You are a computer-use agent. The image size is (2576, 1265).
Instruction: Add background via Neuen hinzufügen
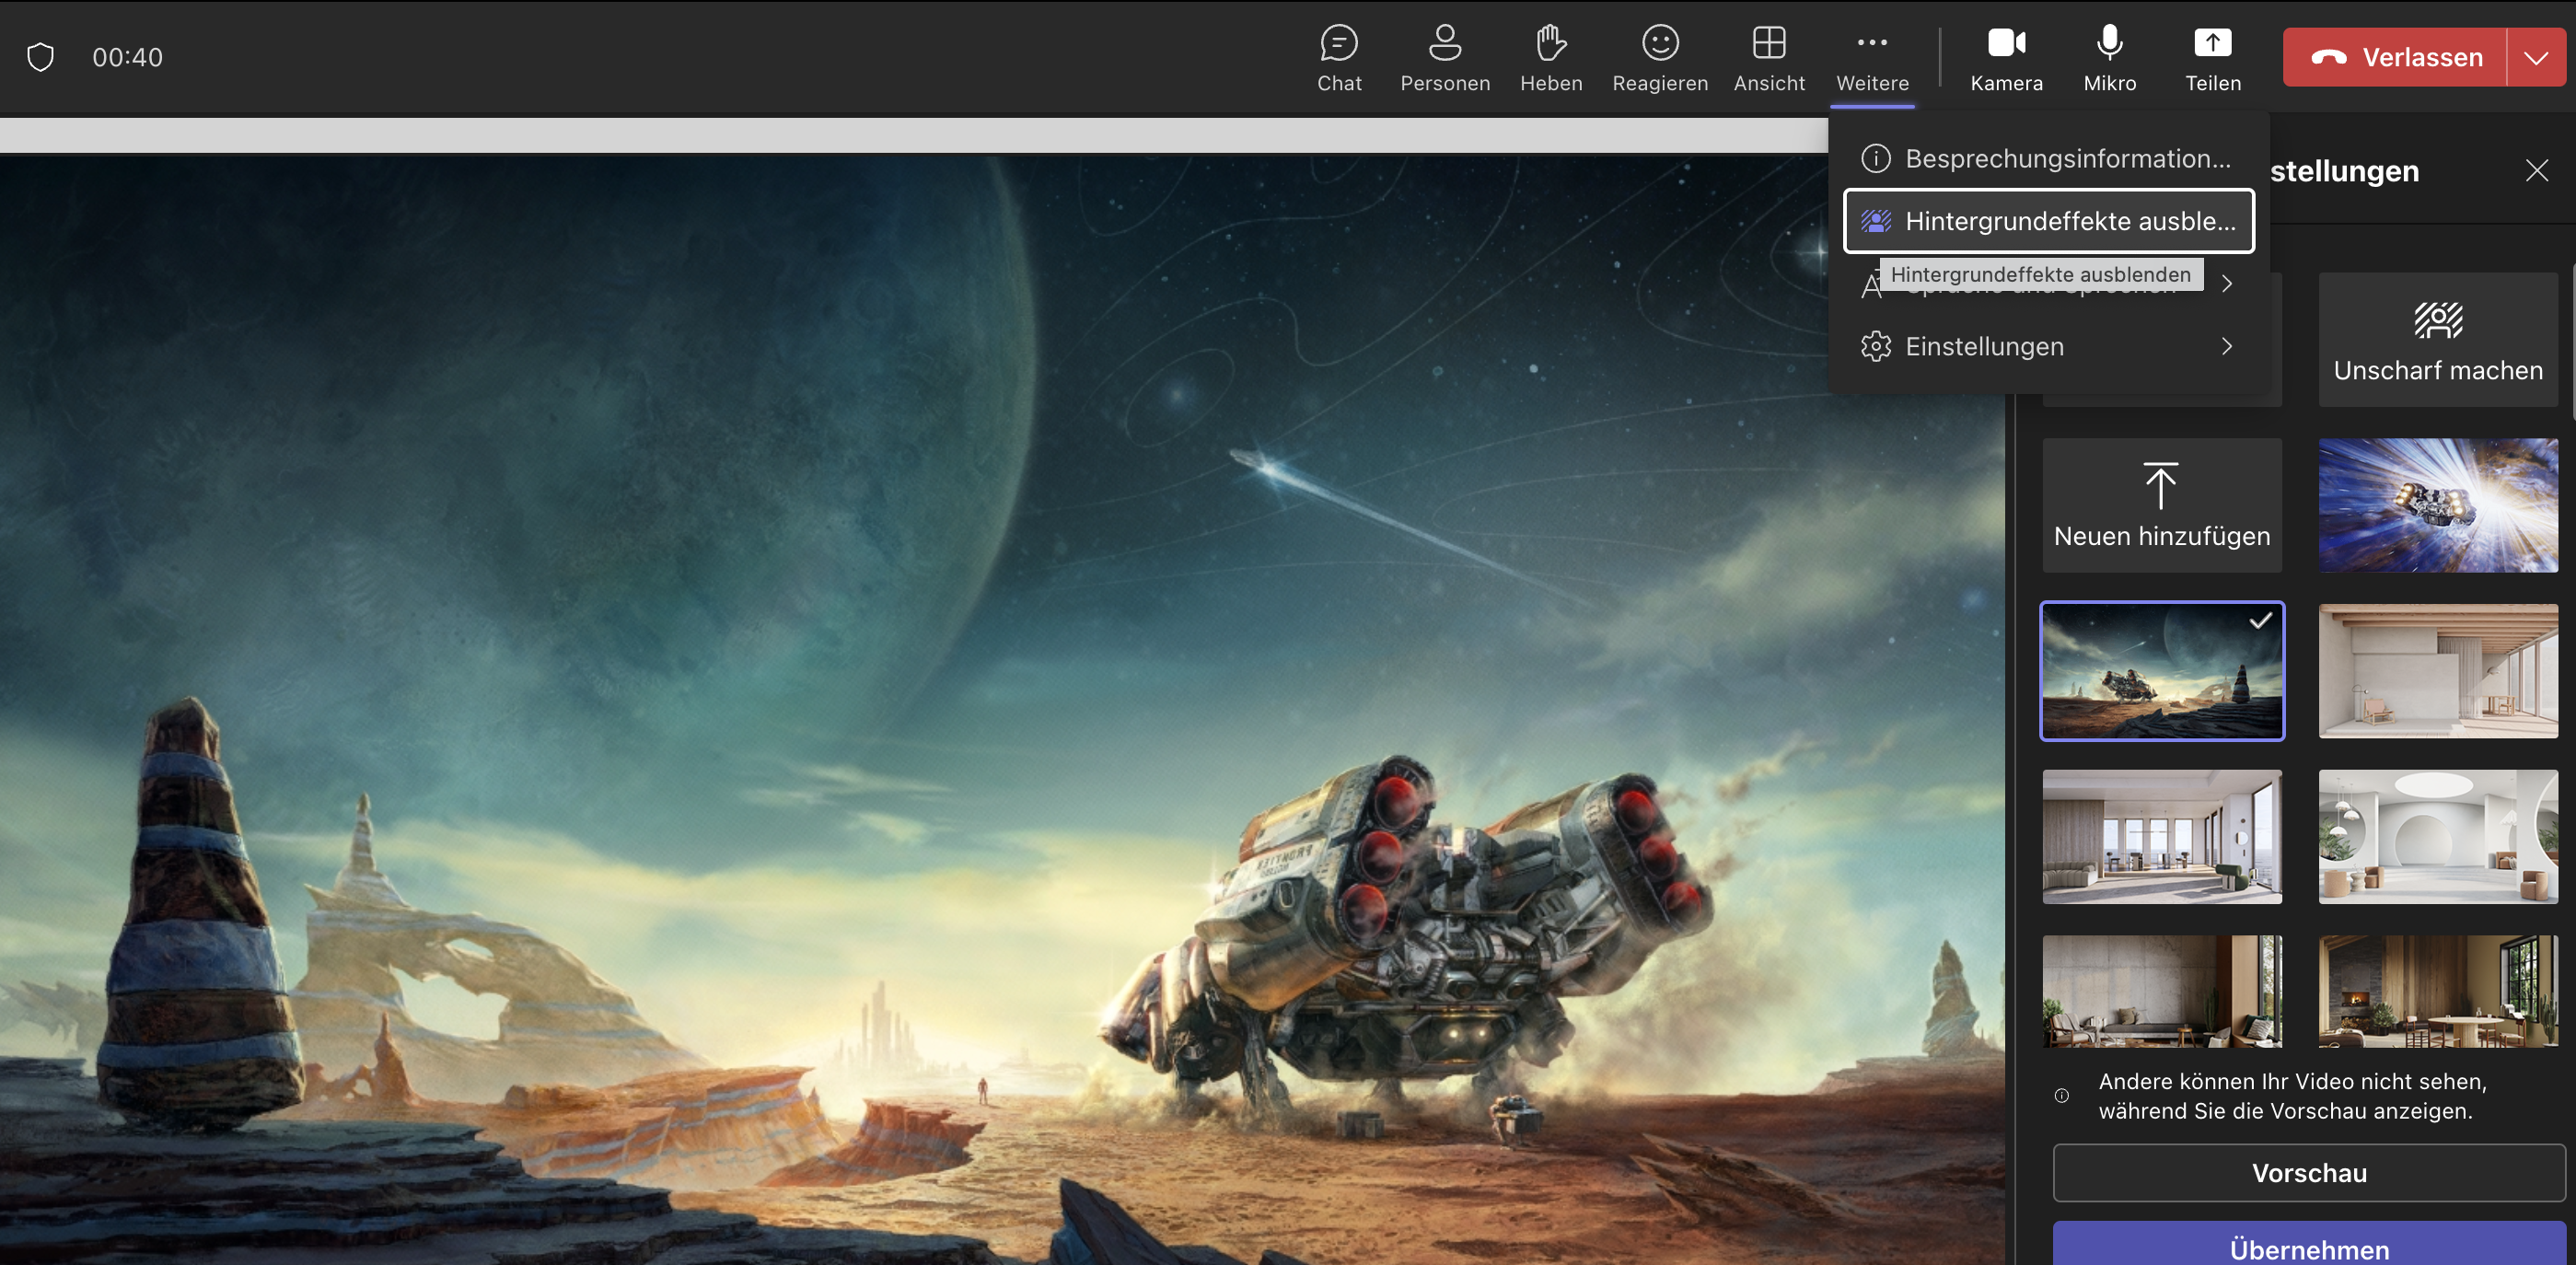[x=2161, y=505]
